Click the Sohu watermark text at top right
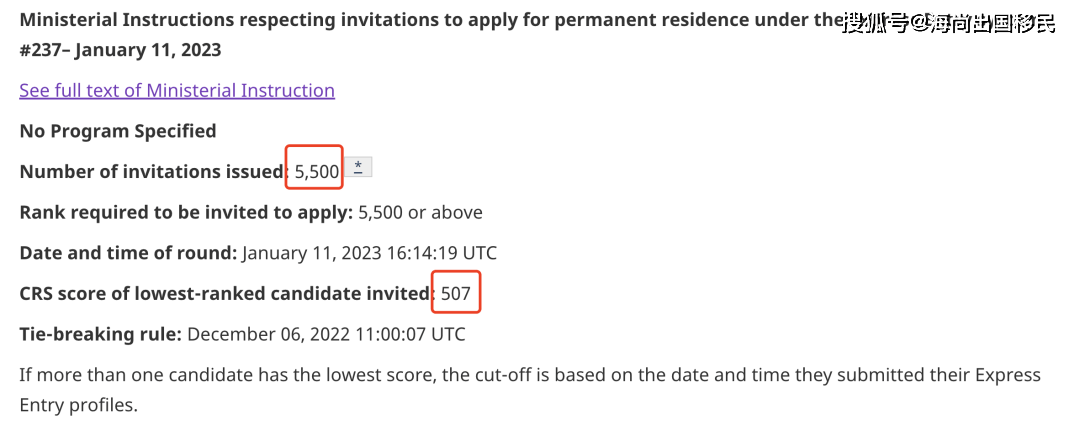This screenshot has height=430, width=1080. 950,25
